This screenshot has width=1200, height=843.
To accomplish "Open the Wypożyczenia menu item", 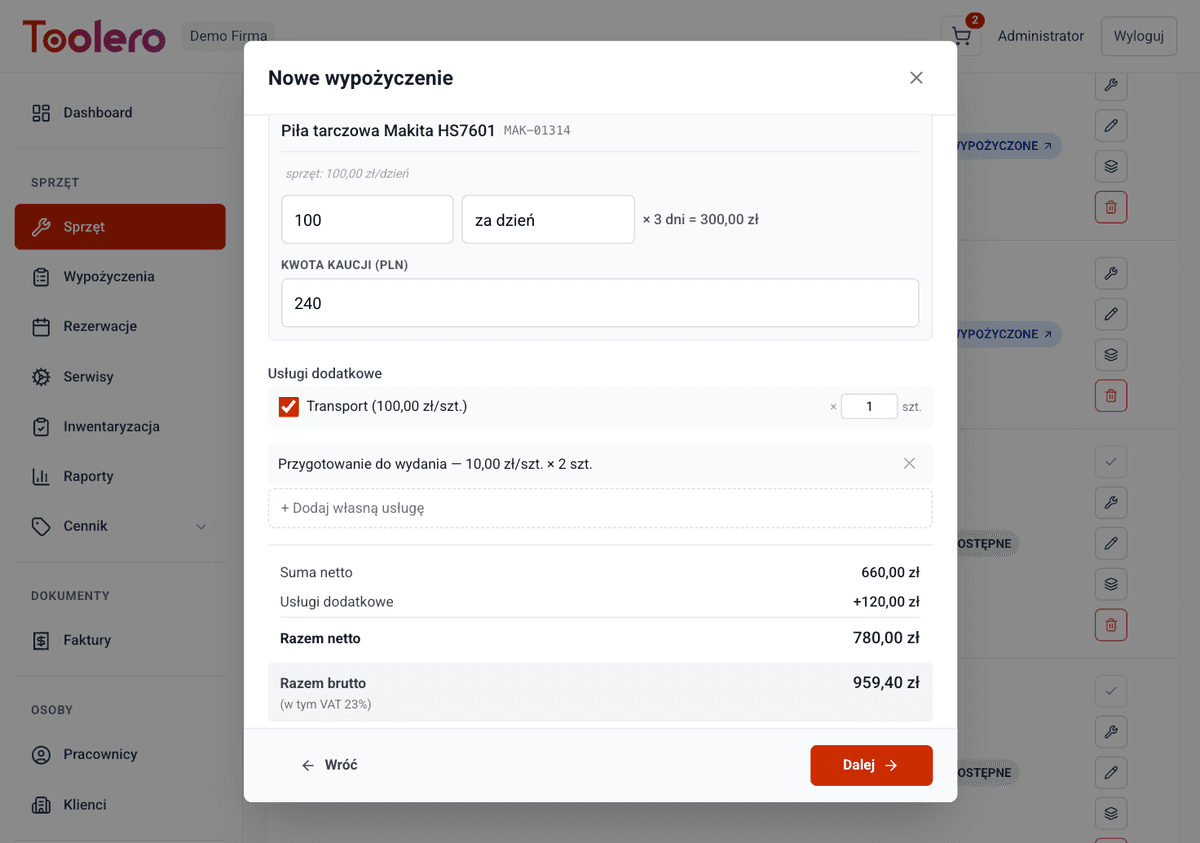I will (x=108, y=277).
